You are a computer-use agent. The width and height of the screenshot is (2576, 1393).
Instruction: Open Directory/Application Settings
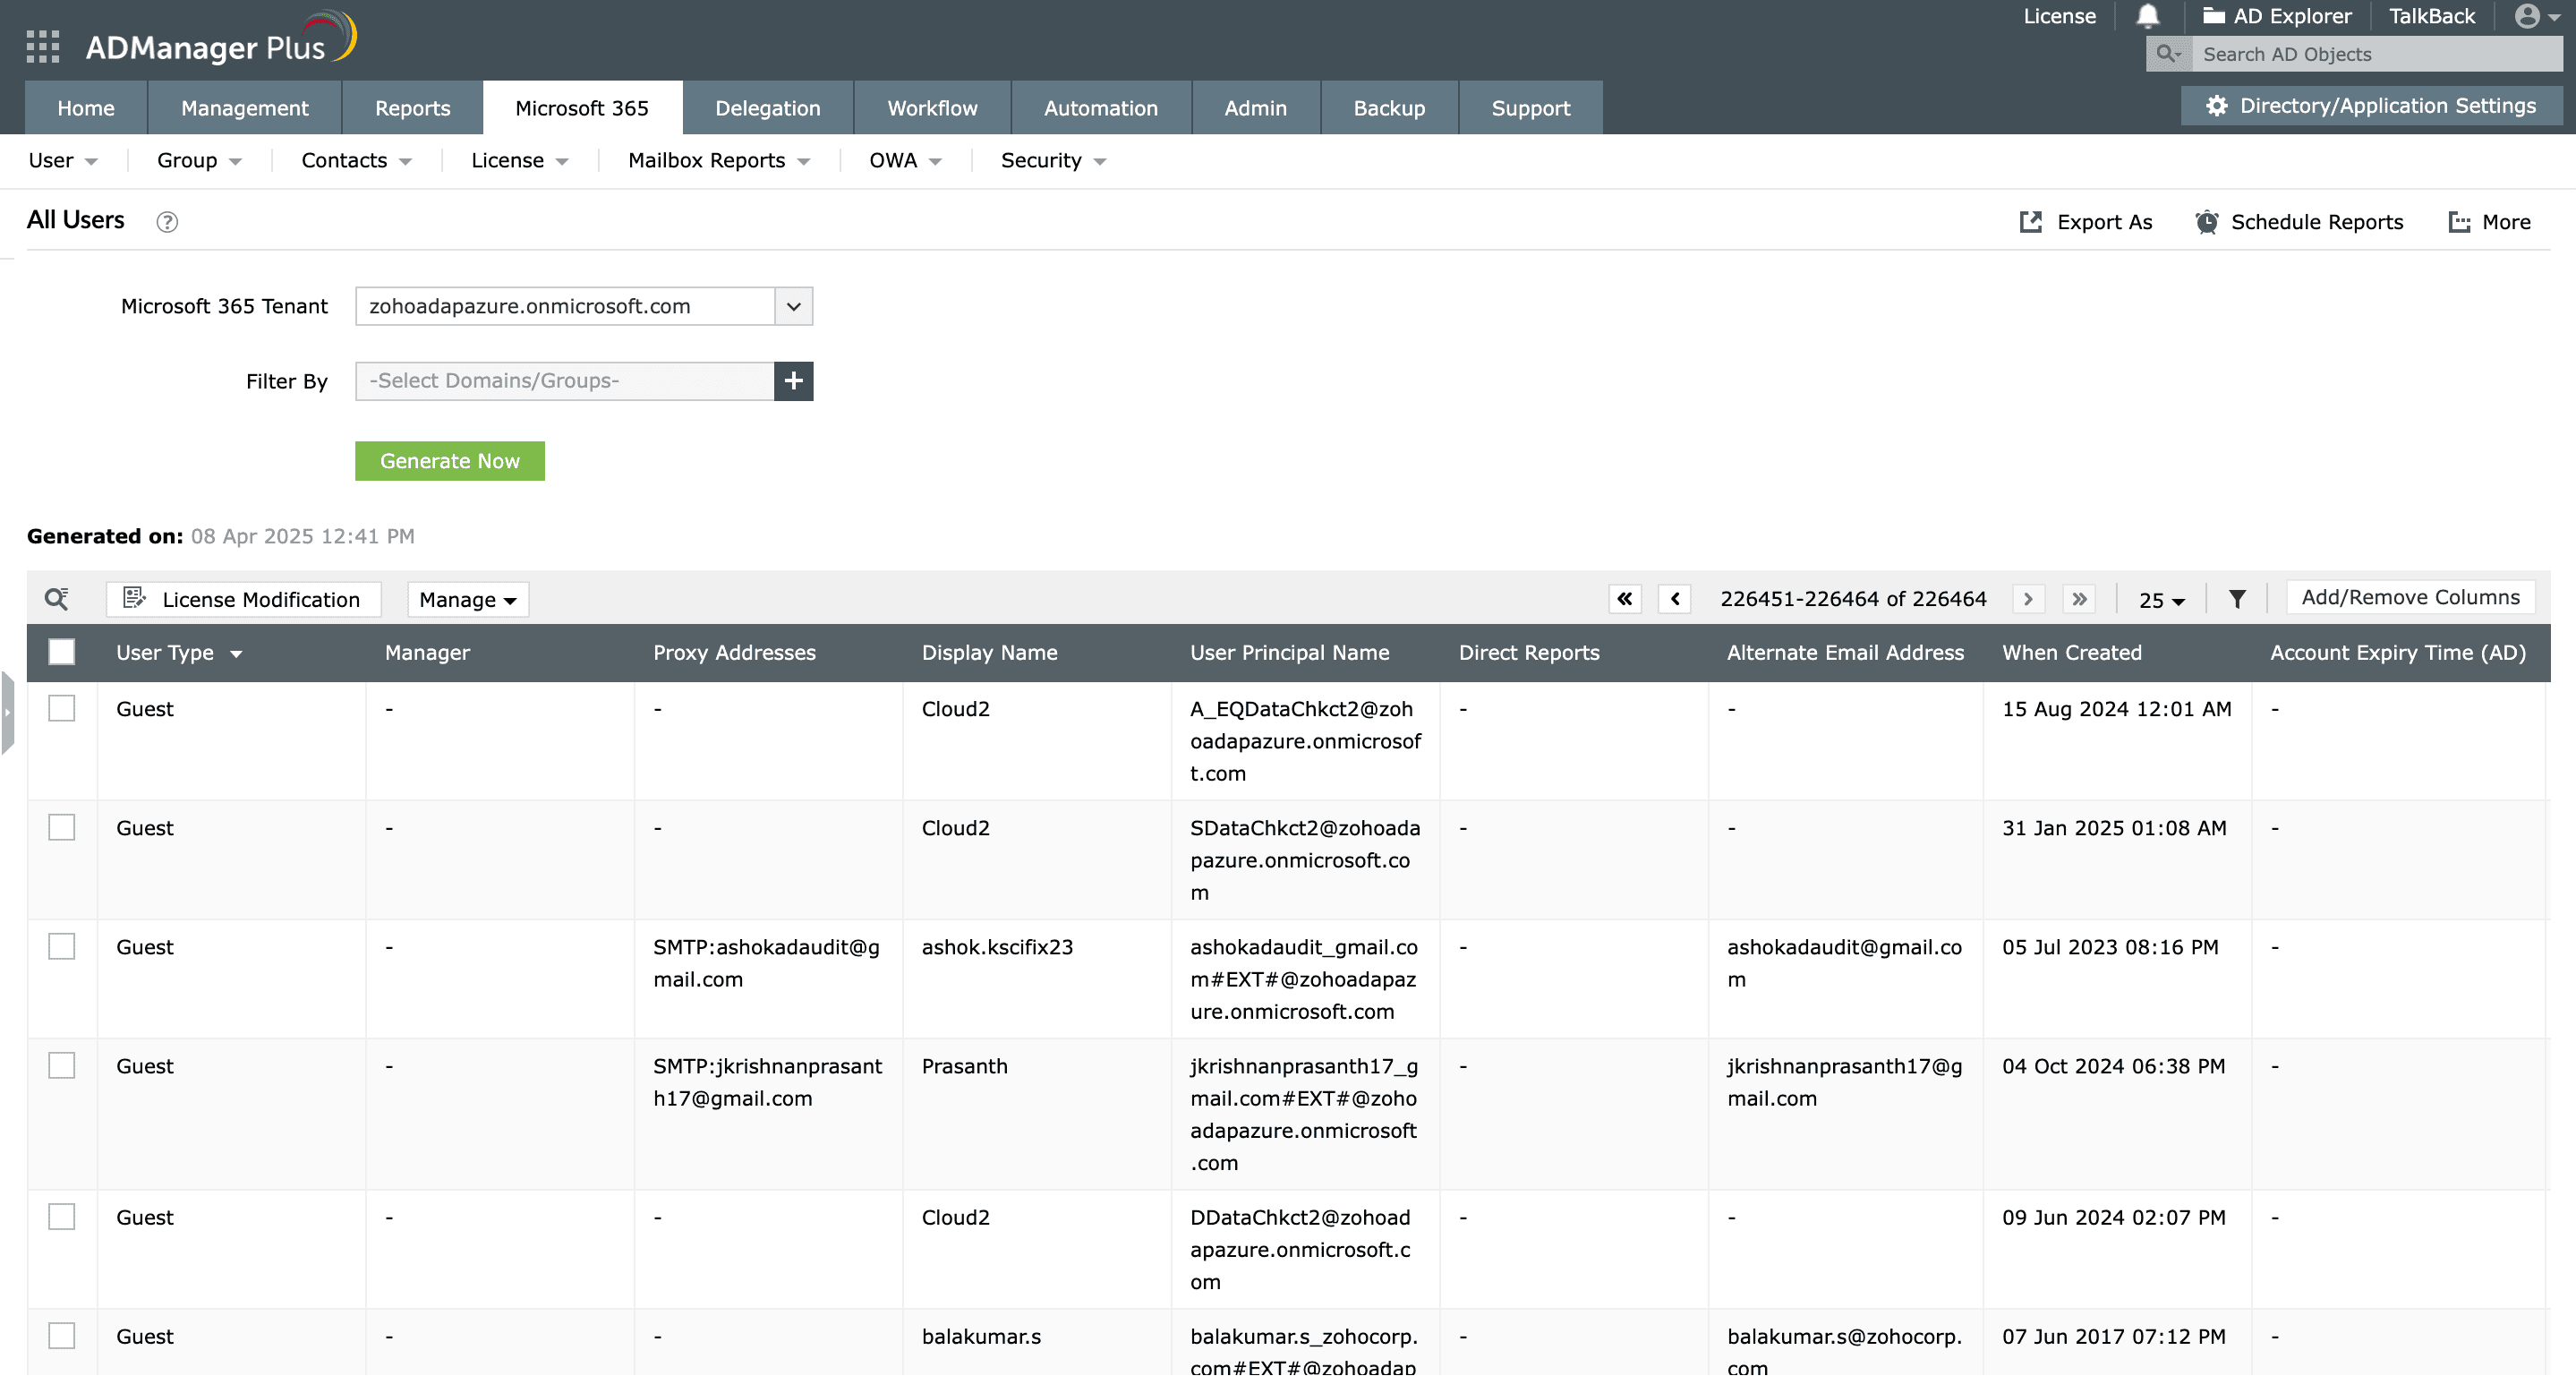[x=2370, y=105]
